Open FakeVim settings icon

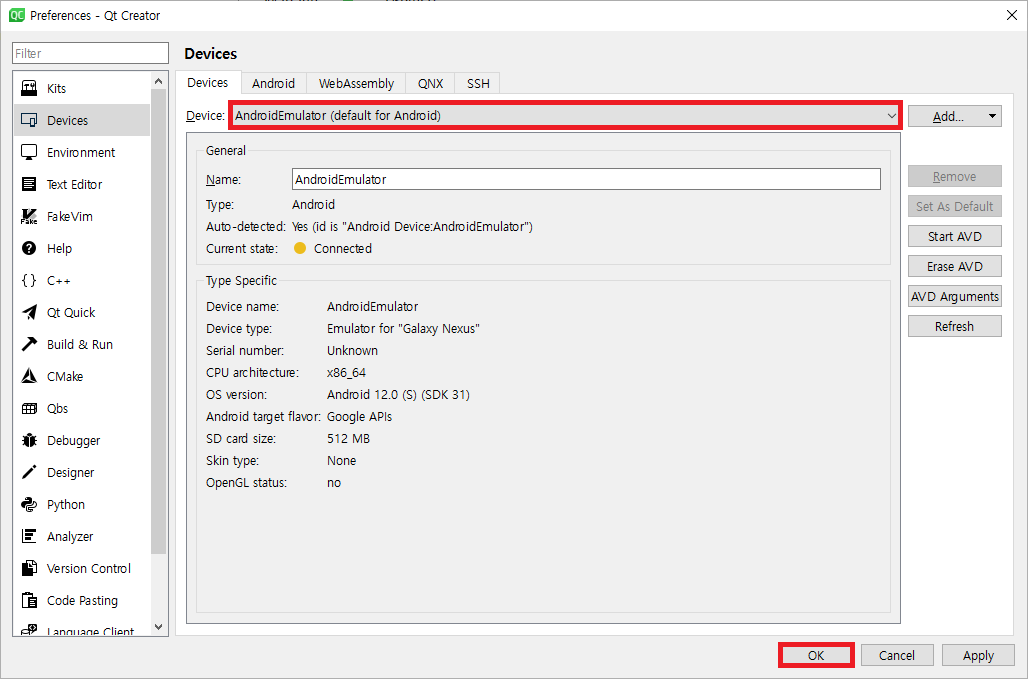(x=29, y=216)
